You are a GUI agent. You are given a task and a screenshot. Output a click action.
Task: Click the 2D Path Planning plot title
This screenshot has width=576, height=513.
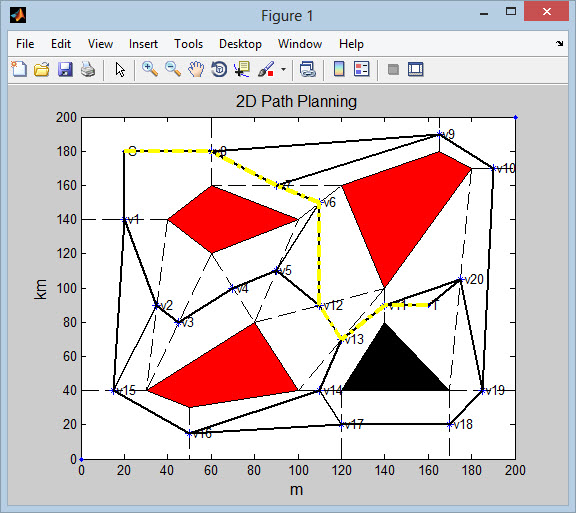tap(296, 101)
